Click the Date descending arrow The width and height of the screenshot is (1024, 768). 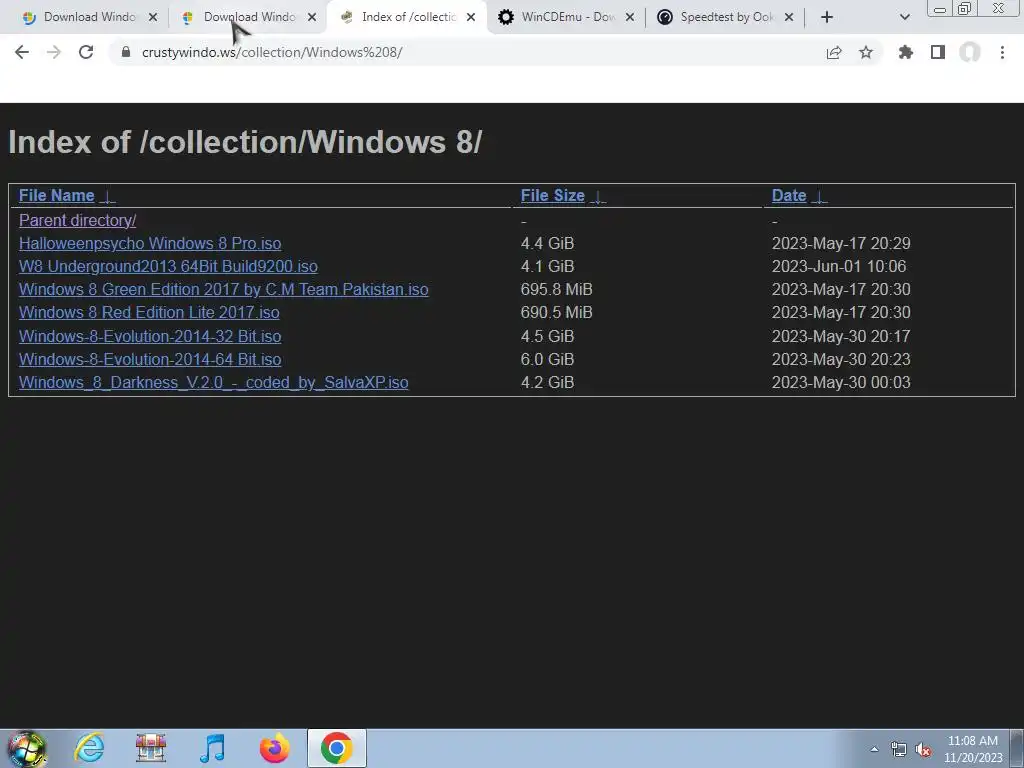pos(820,196)
